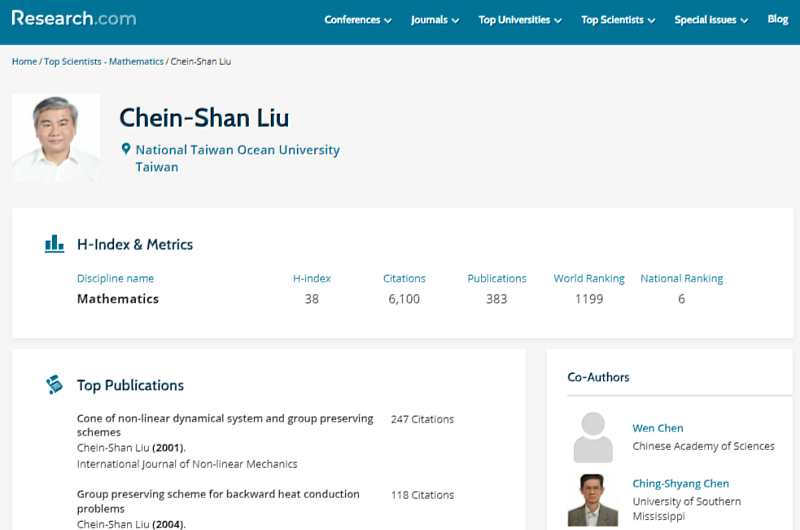The height and width of the screenshot is (530, 800).
Task: Click the Publications column header
Action: pos(496,279)
